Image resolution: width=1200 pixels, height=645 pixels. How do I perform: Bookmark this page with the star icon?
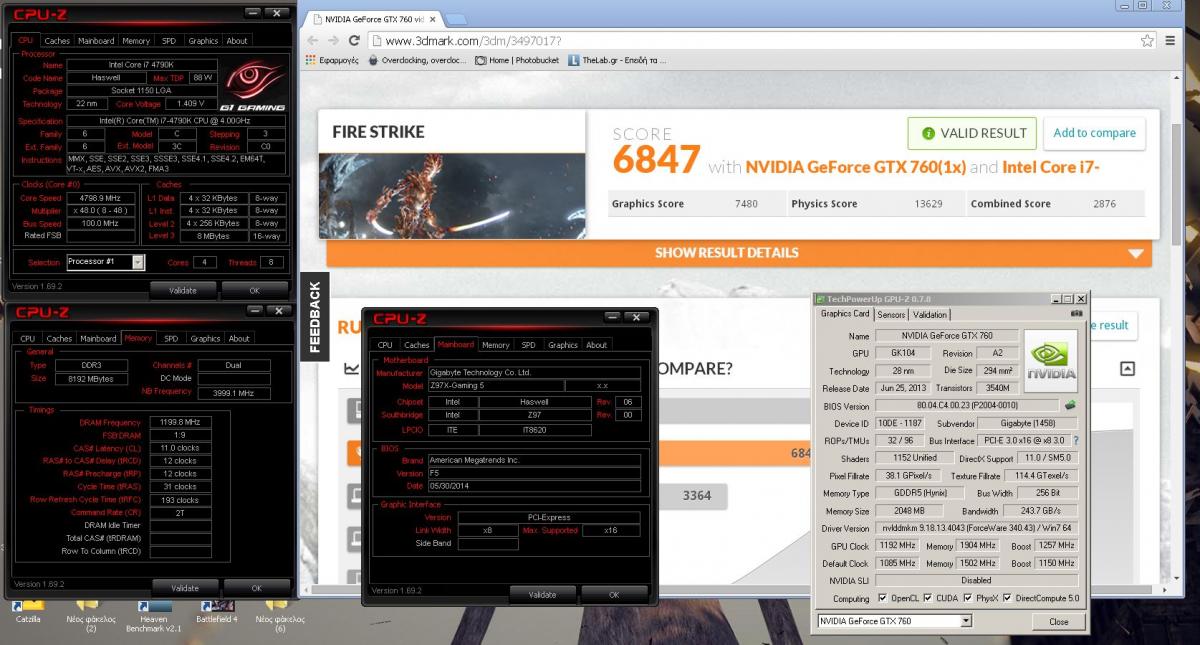pyautogui.click(x=1148, y=41)
